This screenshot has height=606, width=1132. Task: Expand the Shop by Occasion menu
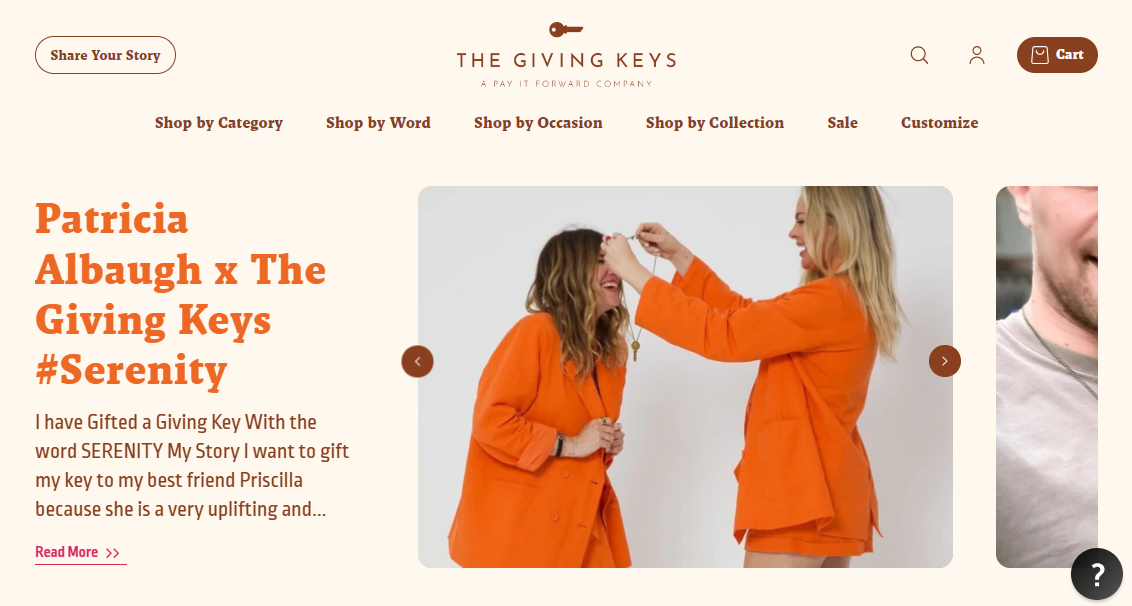click(x=538, y=123)
